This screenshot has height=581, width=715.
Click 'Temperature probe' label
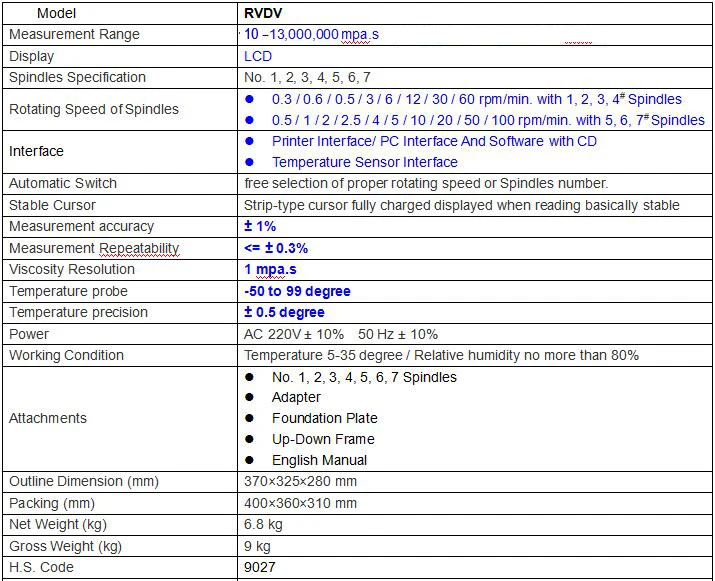[68, 291]
